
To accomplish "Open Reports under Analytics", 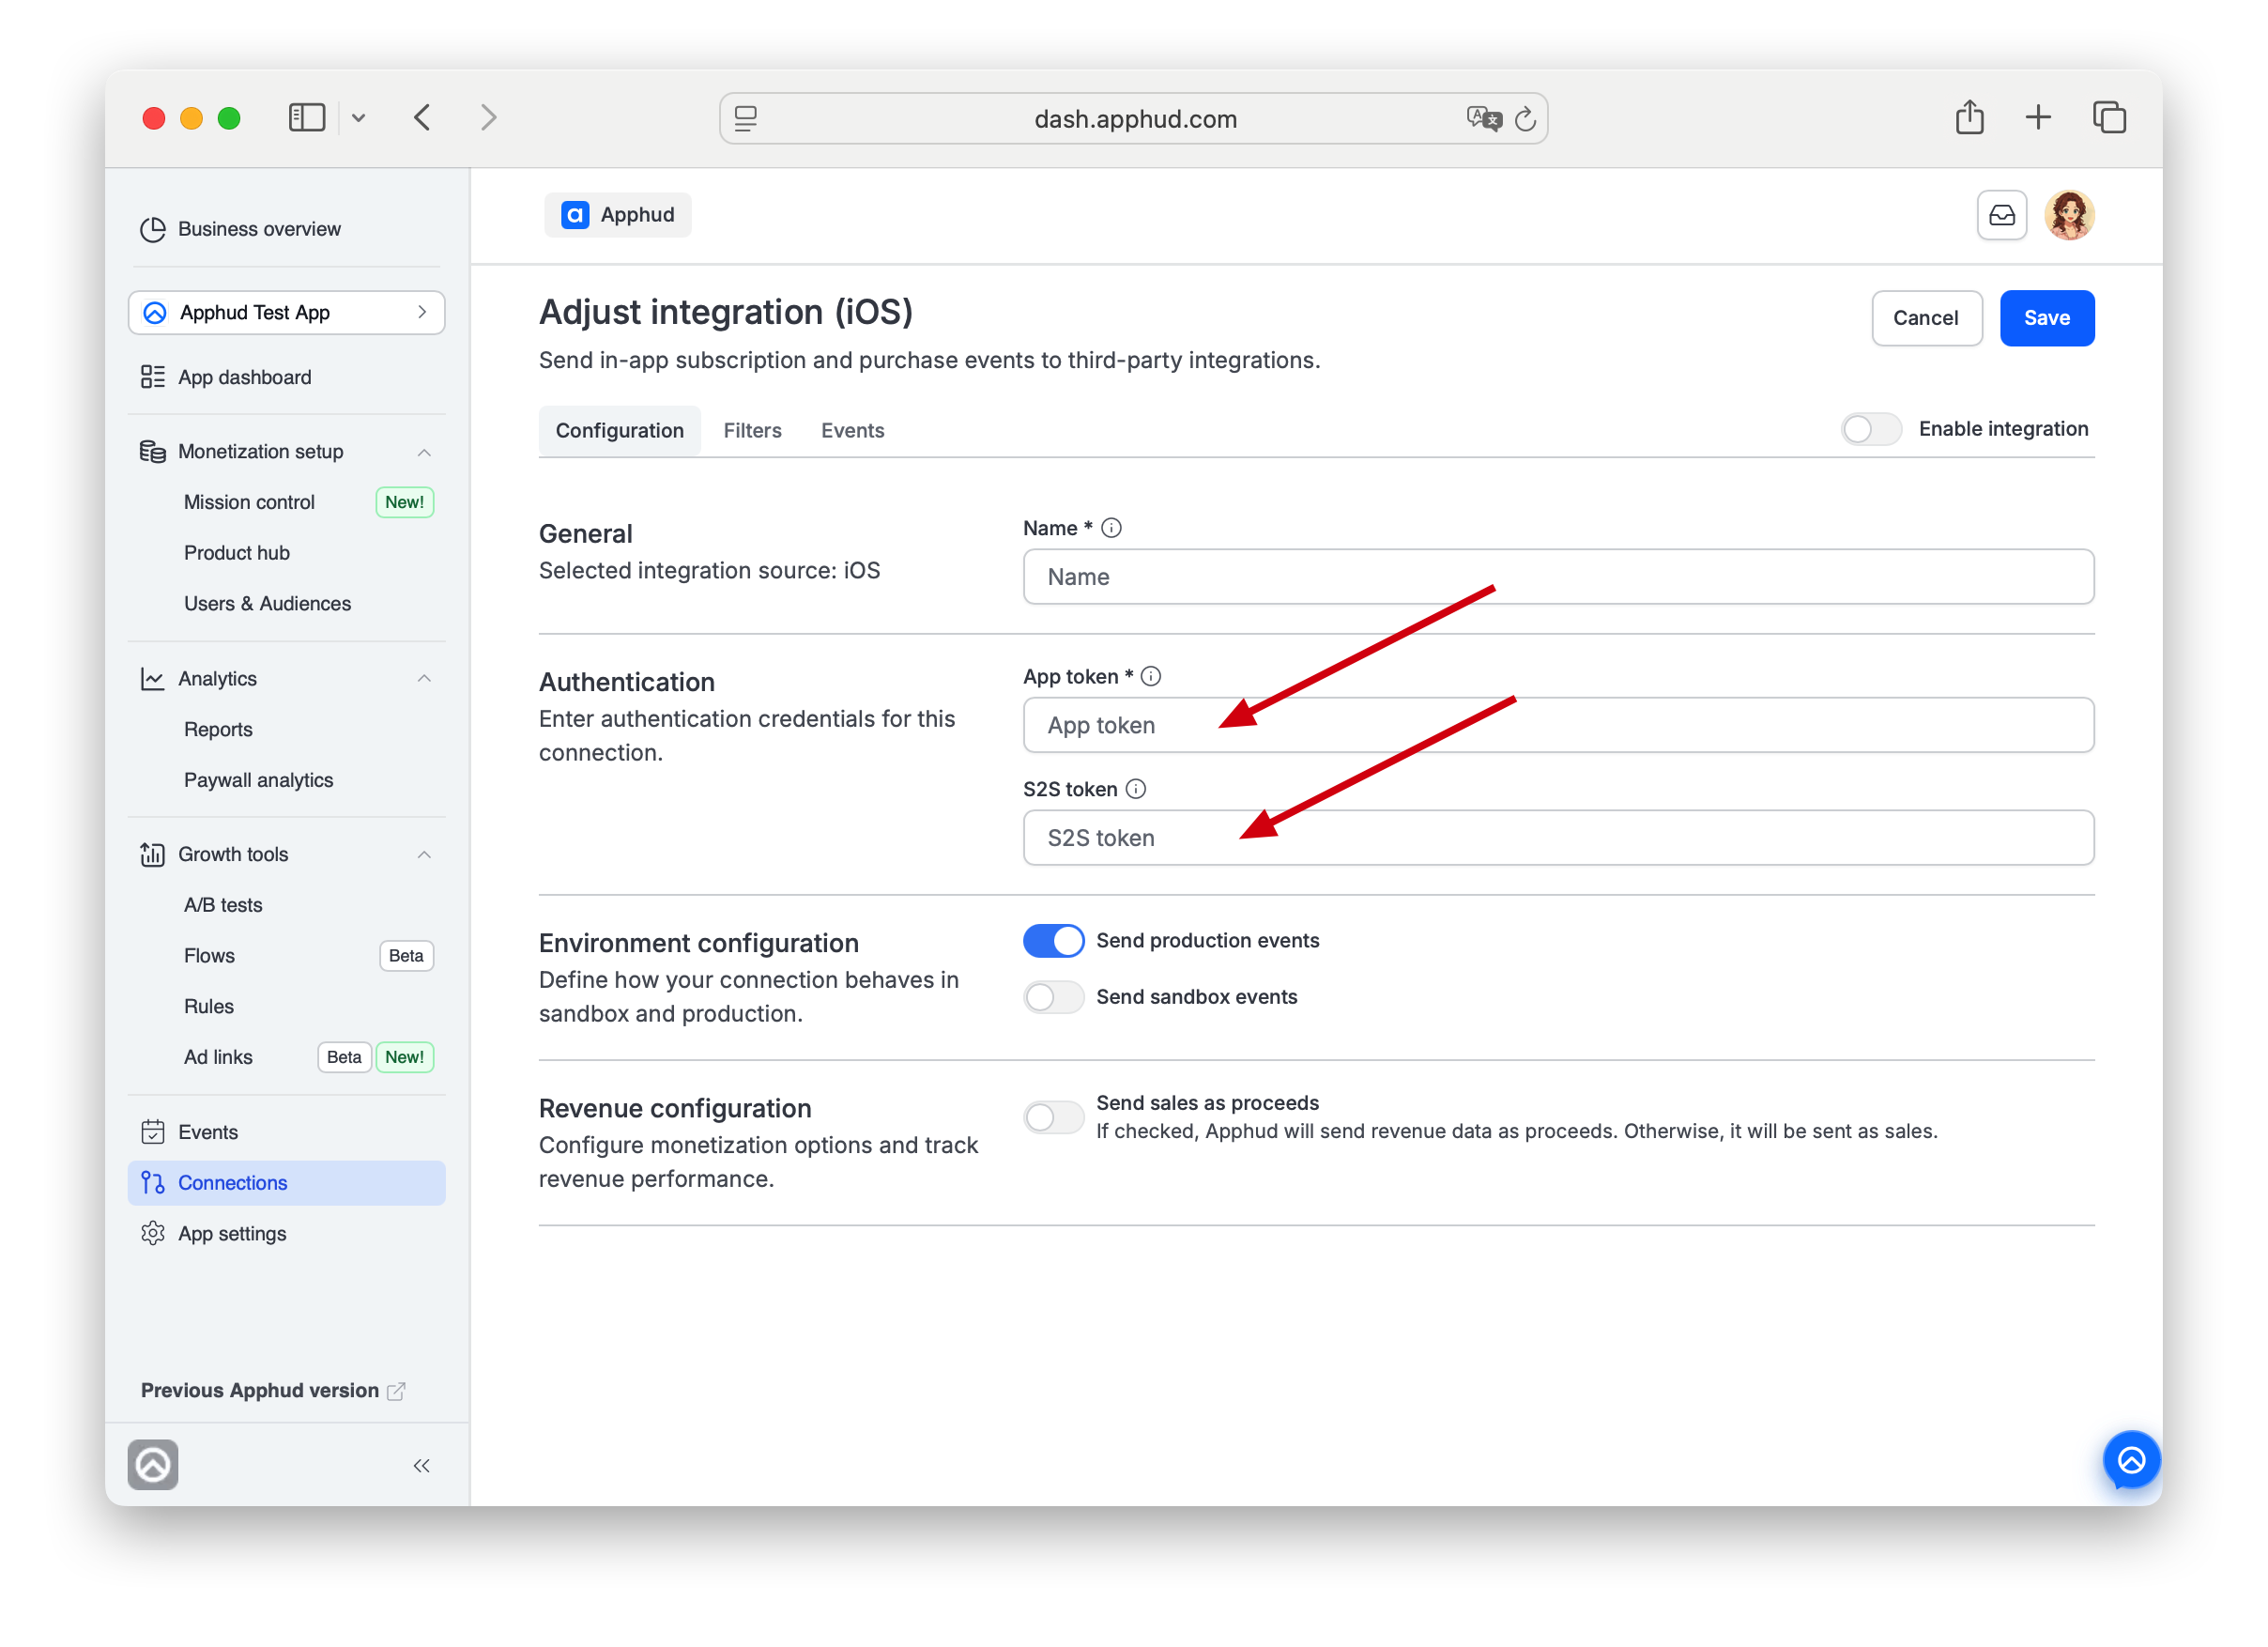I will (218, 730).
